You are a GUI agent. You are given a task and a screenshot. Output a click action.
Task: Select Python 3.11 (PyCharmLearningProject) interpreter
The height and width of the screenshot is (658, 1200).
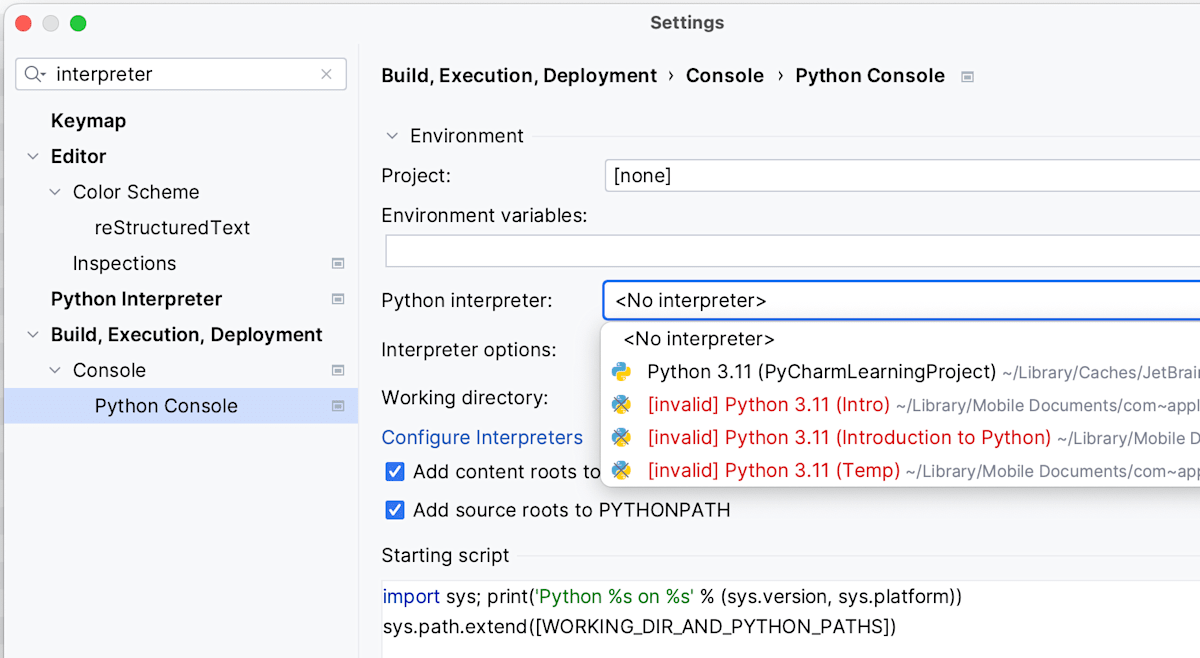pyautogui.click(x=822, y=372)
